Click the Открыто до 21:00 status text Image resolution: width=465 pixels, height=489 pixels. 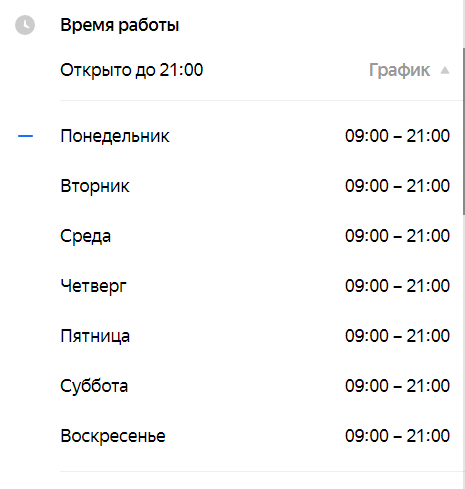(x=132, y=70)
